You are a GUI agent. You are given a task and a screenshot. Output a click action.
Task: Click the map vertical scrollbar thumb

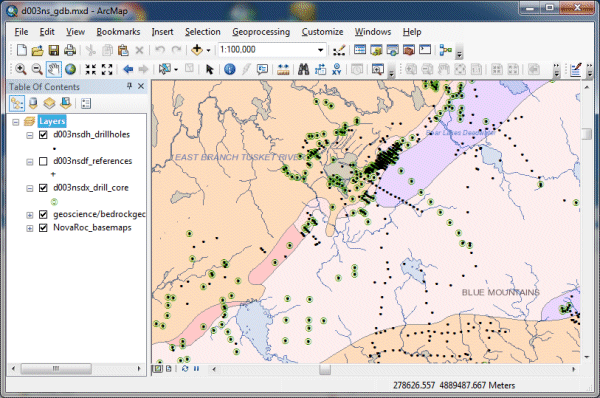point(587,134)
